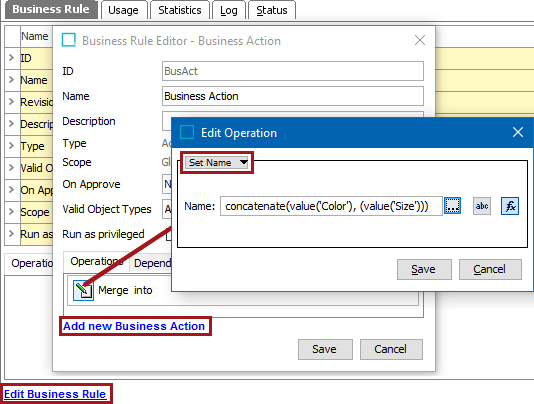Screen dimensions: 534x404
Task: Click Save in the Edit Operation dialog
Action: click(424, 269)
